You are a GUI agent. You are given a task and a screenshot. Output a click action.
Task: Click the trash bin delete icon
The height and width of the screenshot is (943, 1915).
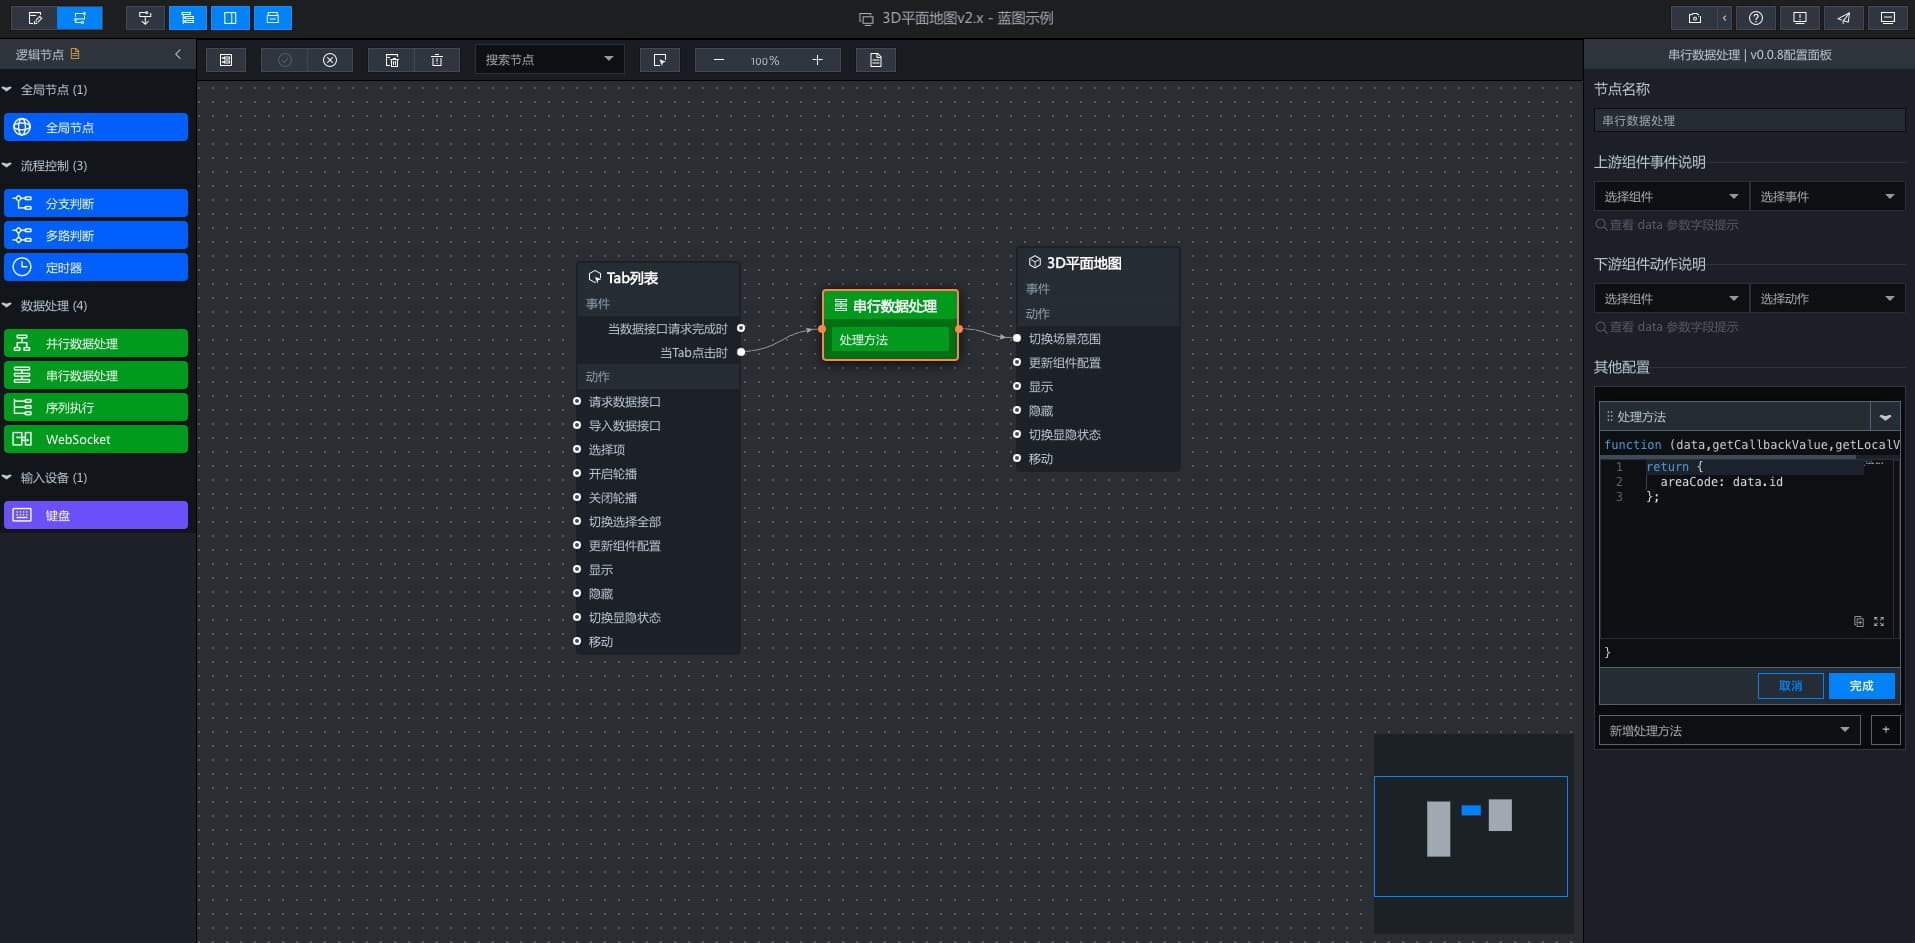tap(437, 60)
